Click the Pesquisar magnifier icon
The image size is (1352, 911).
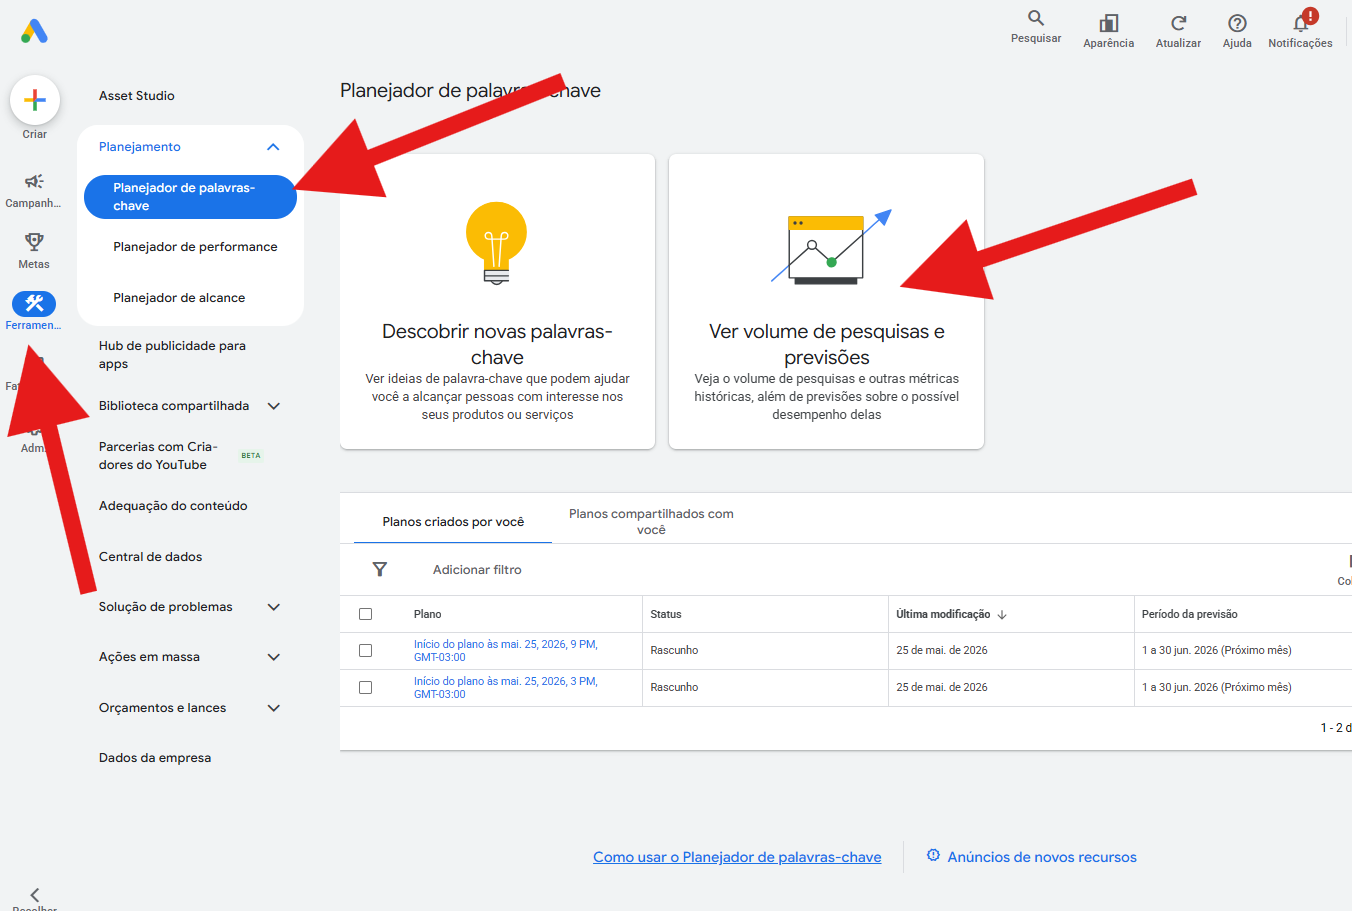click(1036, 18)
